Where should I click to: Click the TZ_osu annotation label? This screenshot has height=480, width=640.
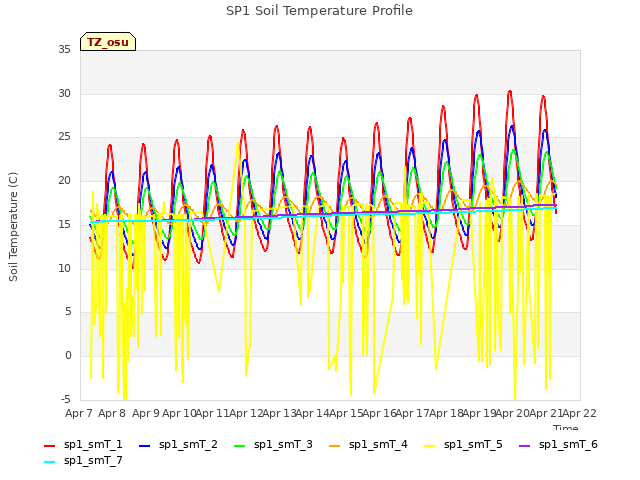(x=108, y=42)
